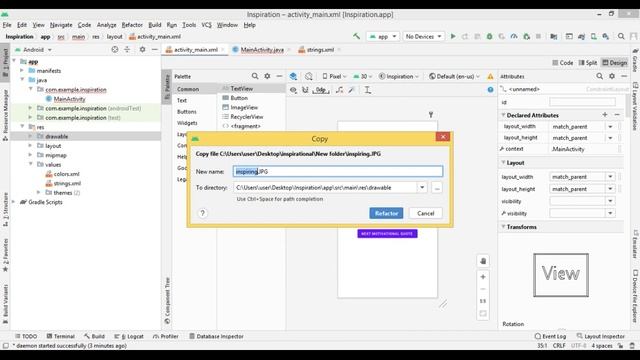Toggle pan hand icon on canvas
The width and height of the screenshot is (640, 360).
point(483,261)
